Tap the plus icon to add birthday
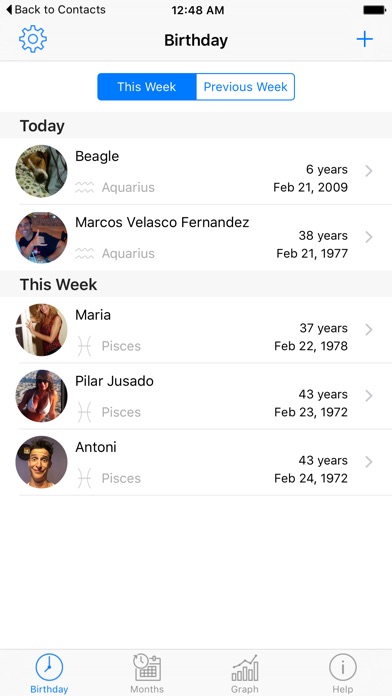Viewport: 392px width, 696px height. 364,40
